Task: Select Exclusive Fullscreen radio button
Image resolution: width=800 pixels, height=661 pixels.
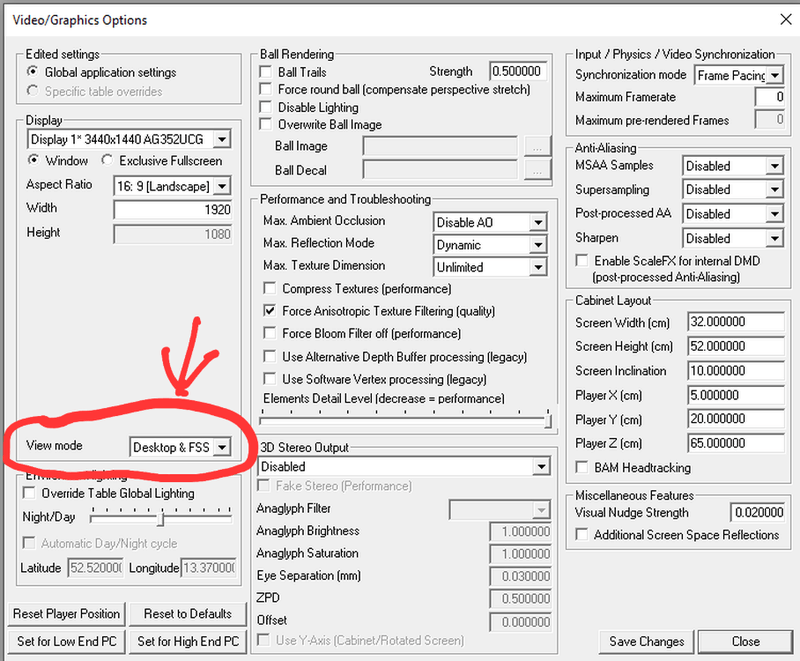Action: coord(107,160)
